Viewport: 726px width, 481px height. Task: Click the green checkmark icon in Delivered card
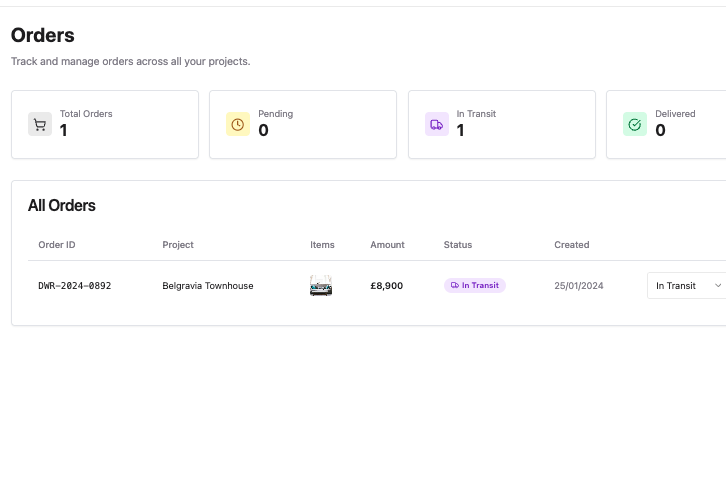(x=635, y=125)
